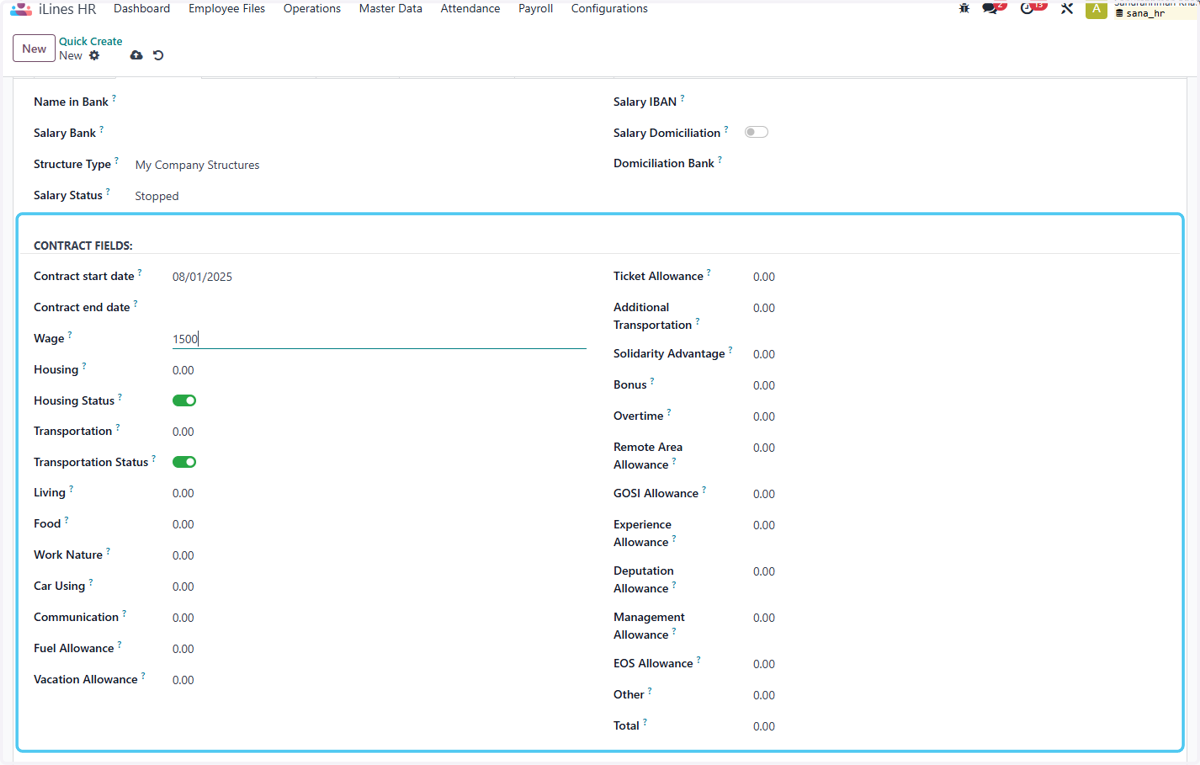Click into the Wage input containing 1500

click(379, 339)
